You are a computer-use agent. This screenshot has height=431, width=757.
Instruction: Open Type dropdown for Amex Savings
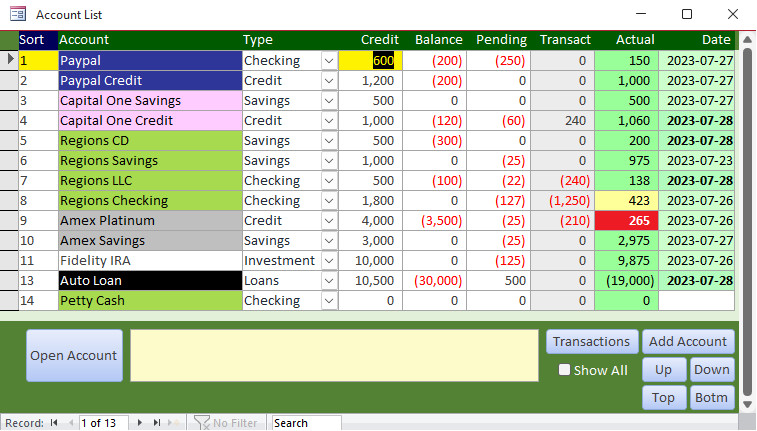click(x=329, y=241)
